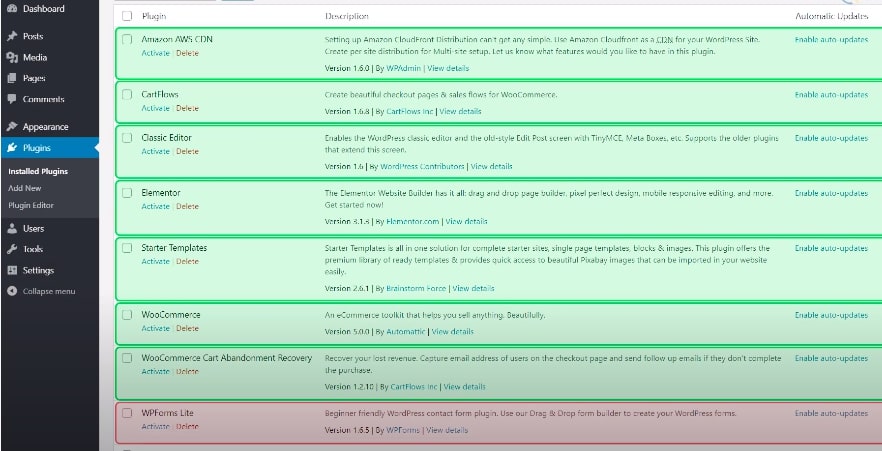Image resolution: width=882 pixels, height=451 pixels.
Task: Click the Description column header
Action: click(346, 17)
